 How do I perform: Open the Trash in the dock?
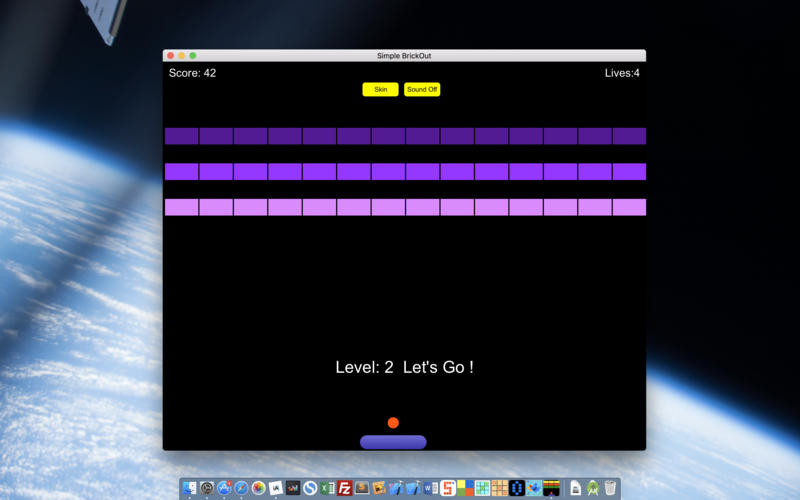[610, 488]
